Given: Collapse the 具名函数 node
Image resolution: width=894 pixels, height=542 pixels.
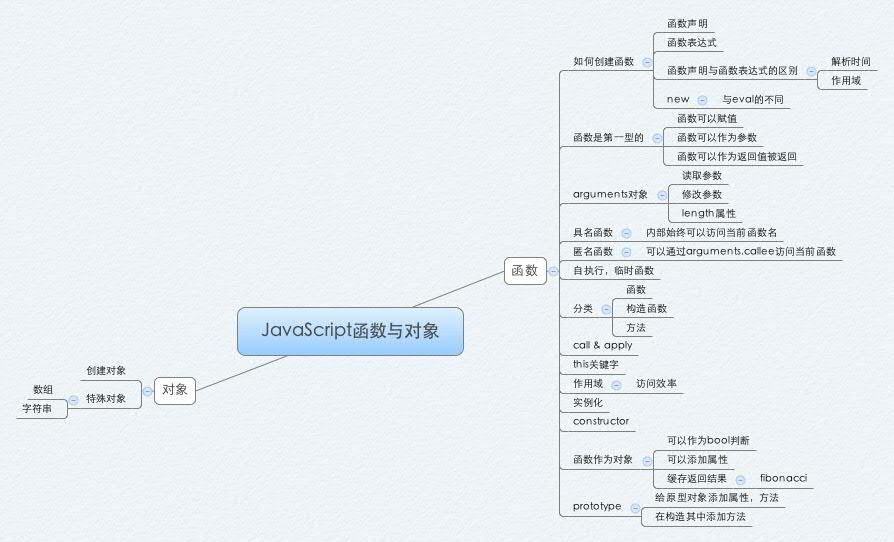Looking at the screenshot, I should (626, 233).
